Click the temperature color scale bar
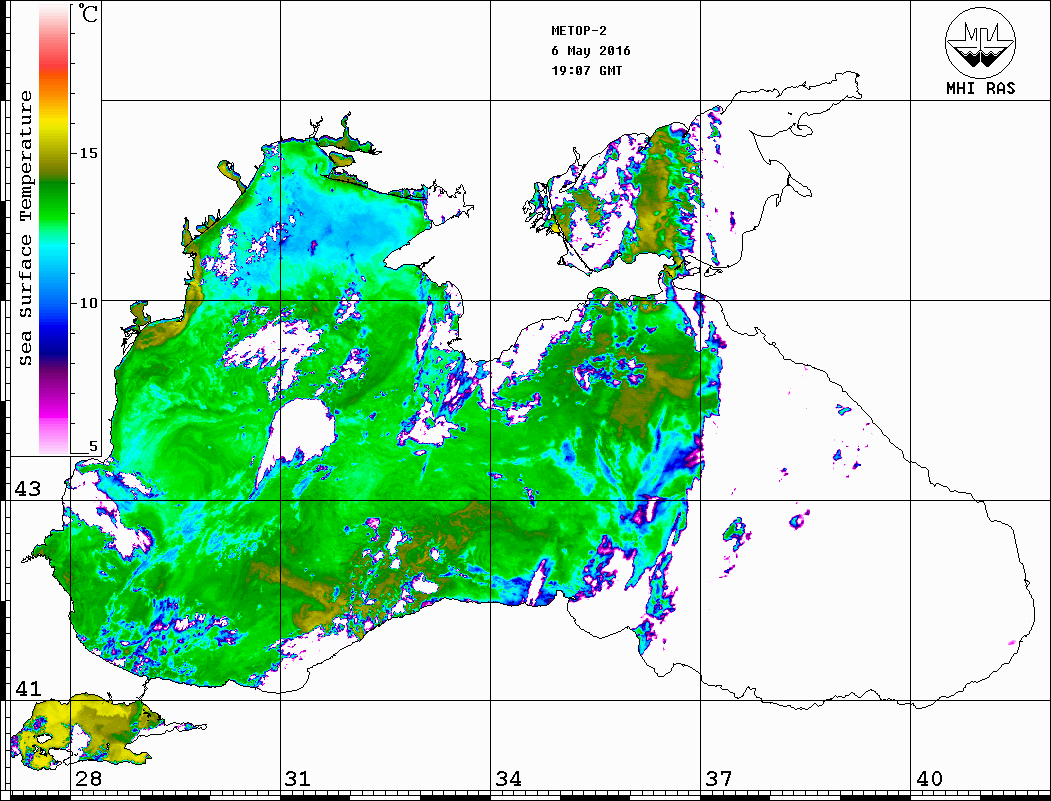This screenshot has width=1051, height=801. [54, 229]
